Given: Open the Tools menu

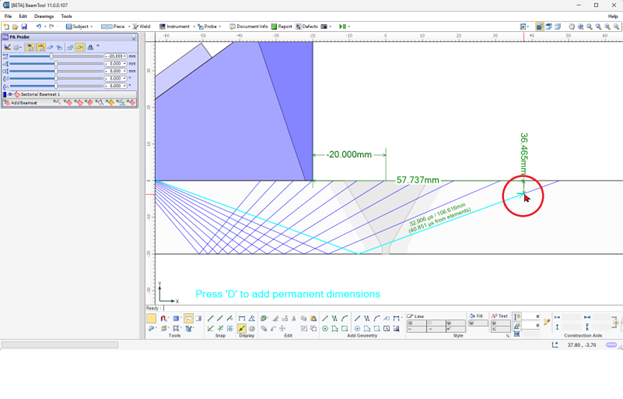Looking at the screenshot, I should 66,16.
